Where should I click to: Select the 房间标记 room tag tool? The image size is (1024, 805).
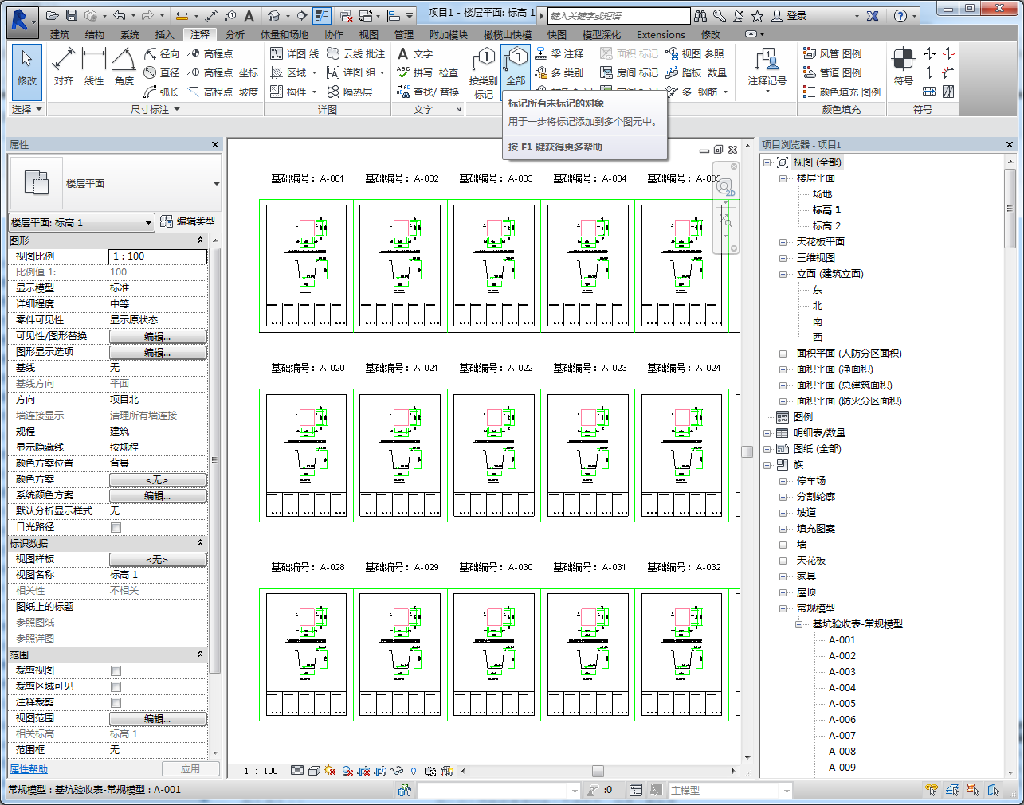[629, 72]
